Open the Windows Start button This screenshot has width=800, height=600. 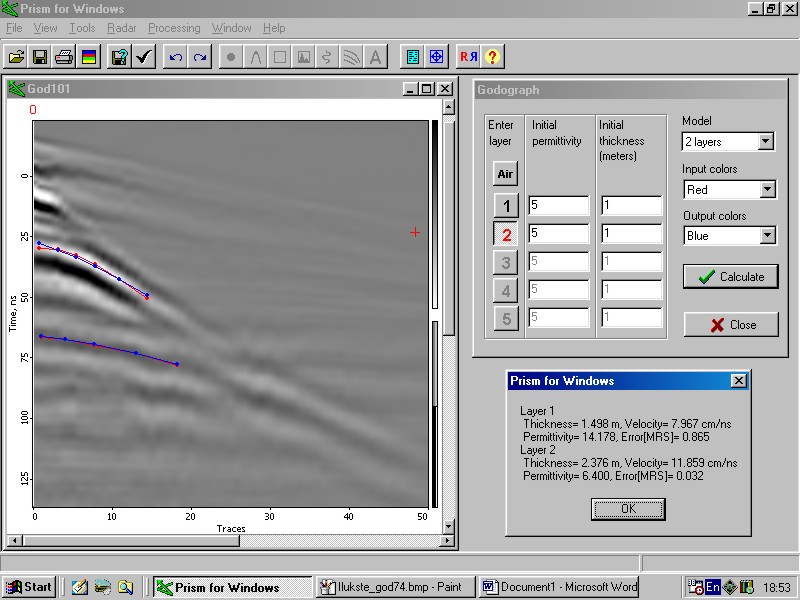(29, 587)
